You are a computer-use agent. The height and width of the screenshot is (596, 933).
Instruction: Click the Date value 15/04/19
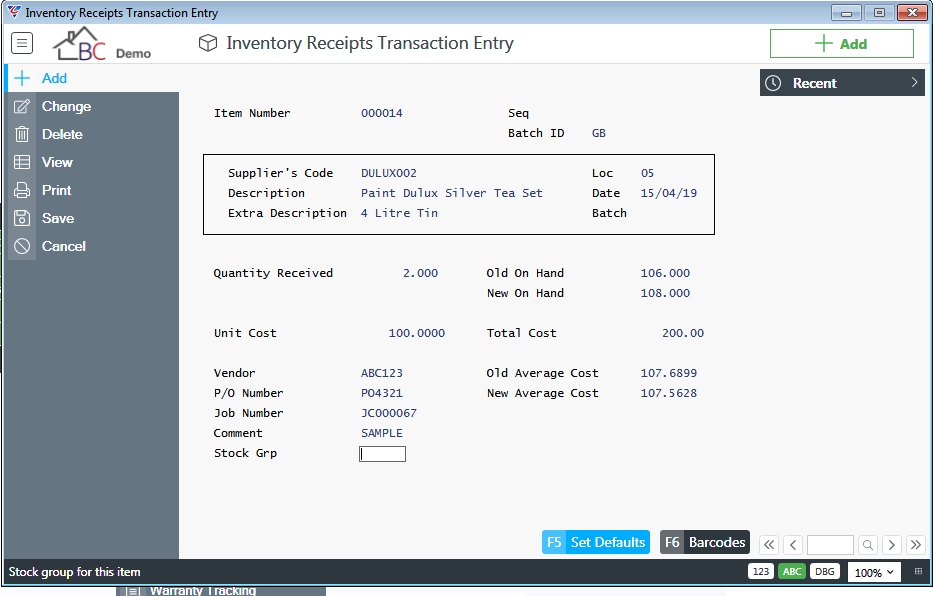tap(669, 193)
